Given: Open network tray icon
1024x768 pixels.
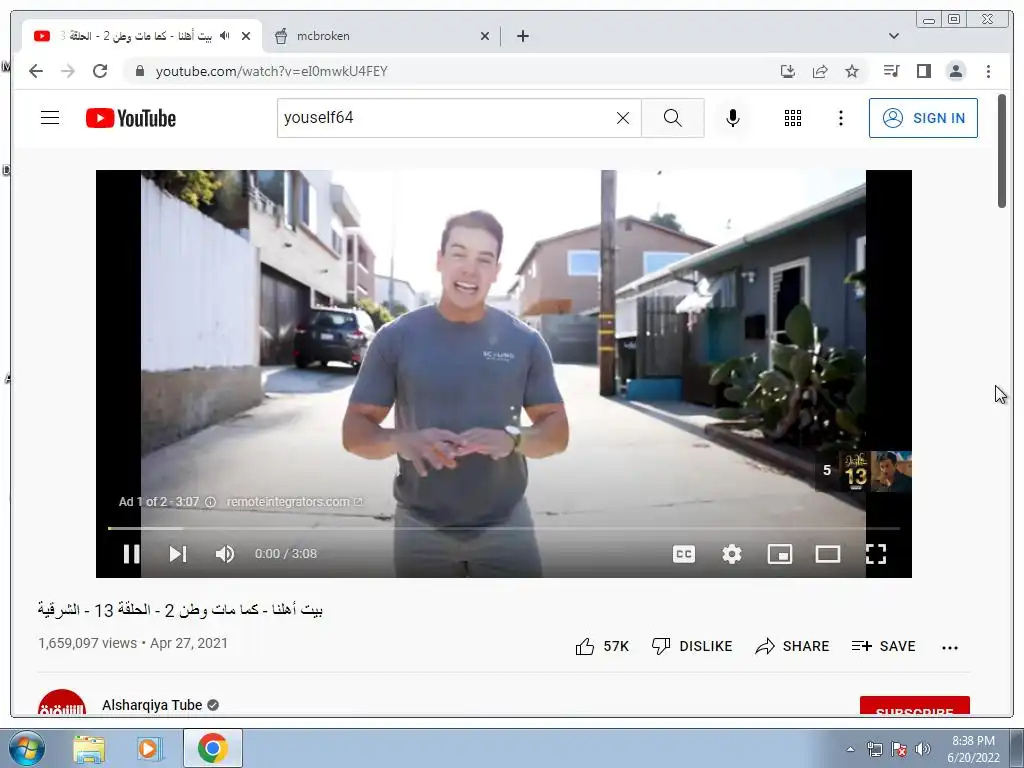Looking at the screenshot, I should click(x=874, y=749).
